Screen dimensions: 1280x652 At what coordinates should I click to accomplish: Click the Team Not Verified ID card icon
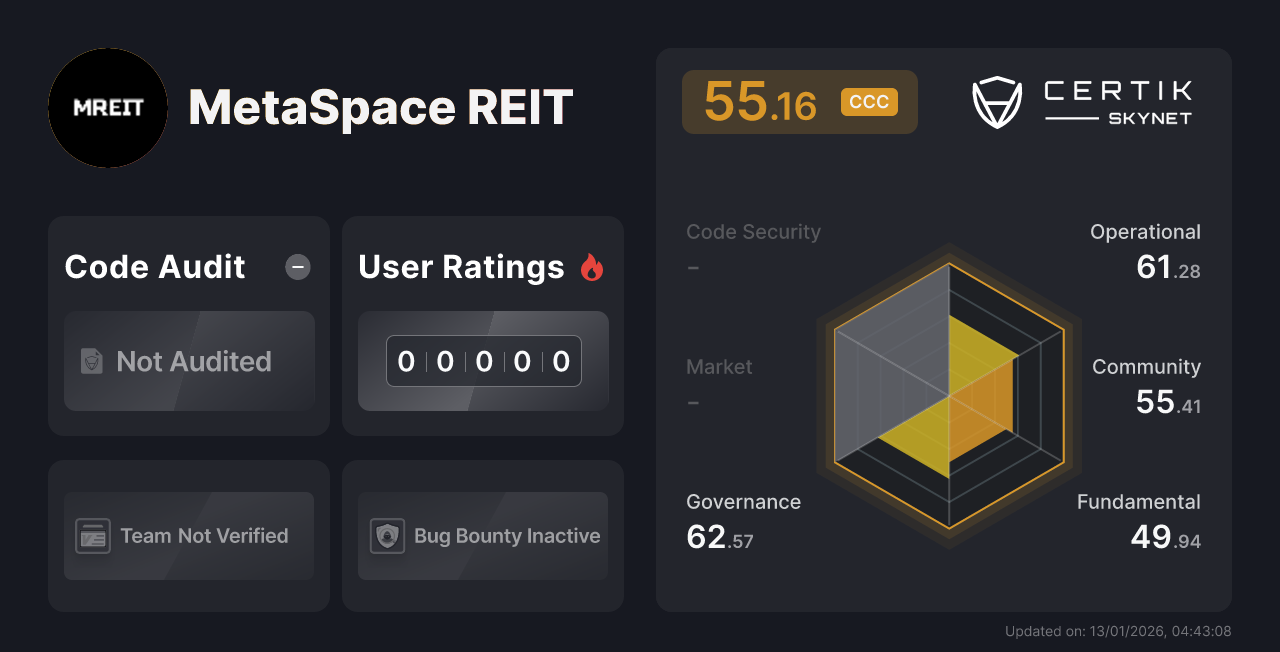click(93, 536)
